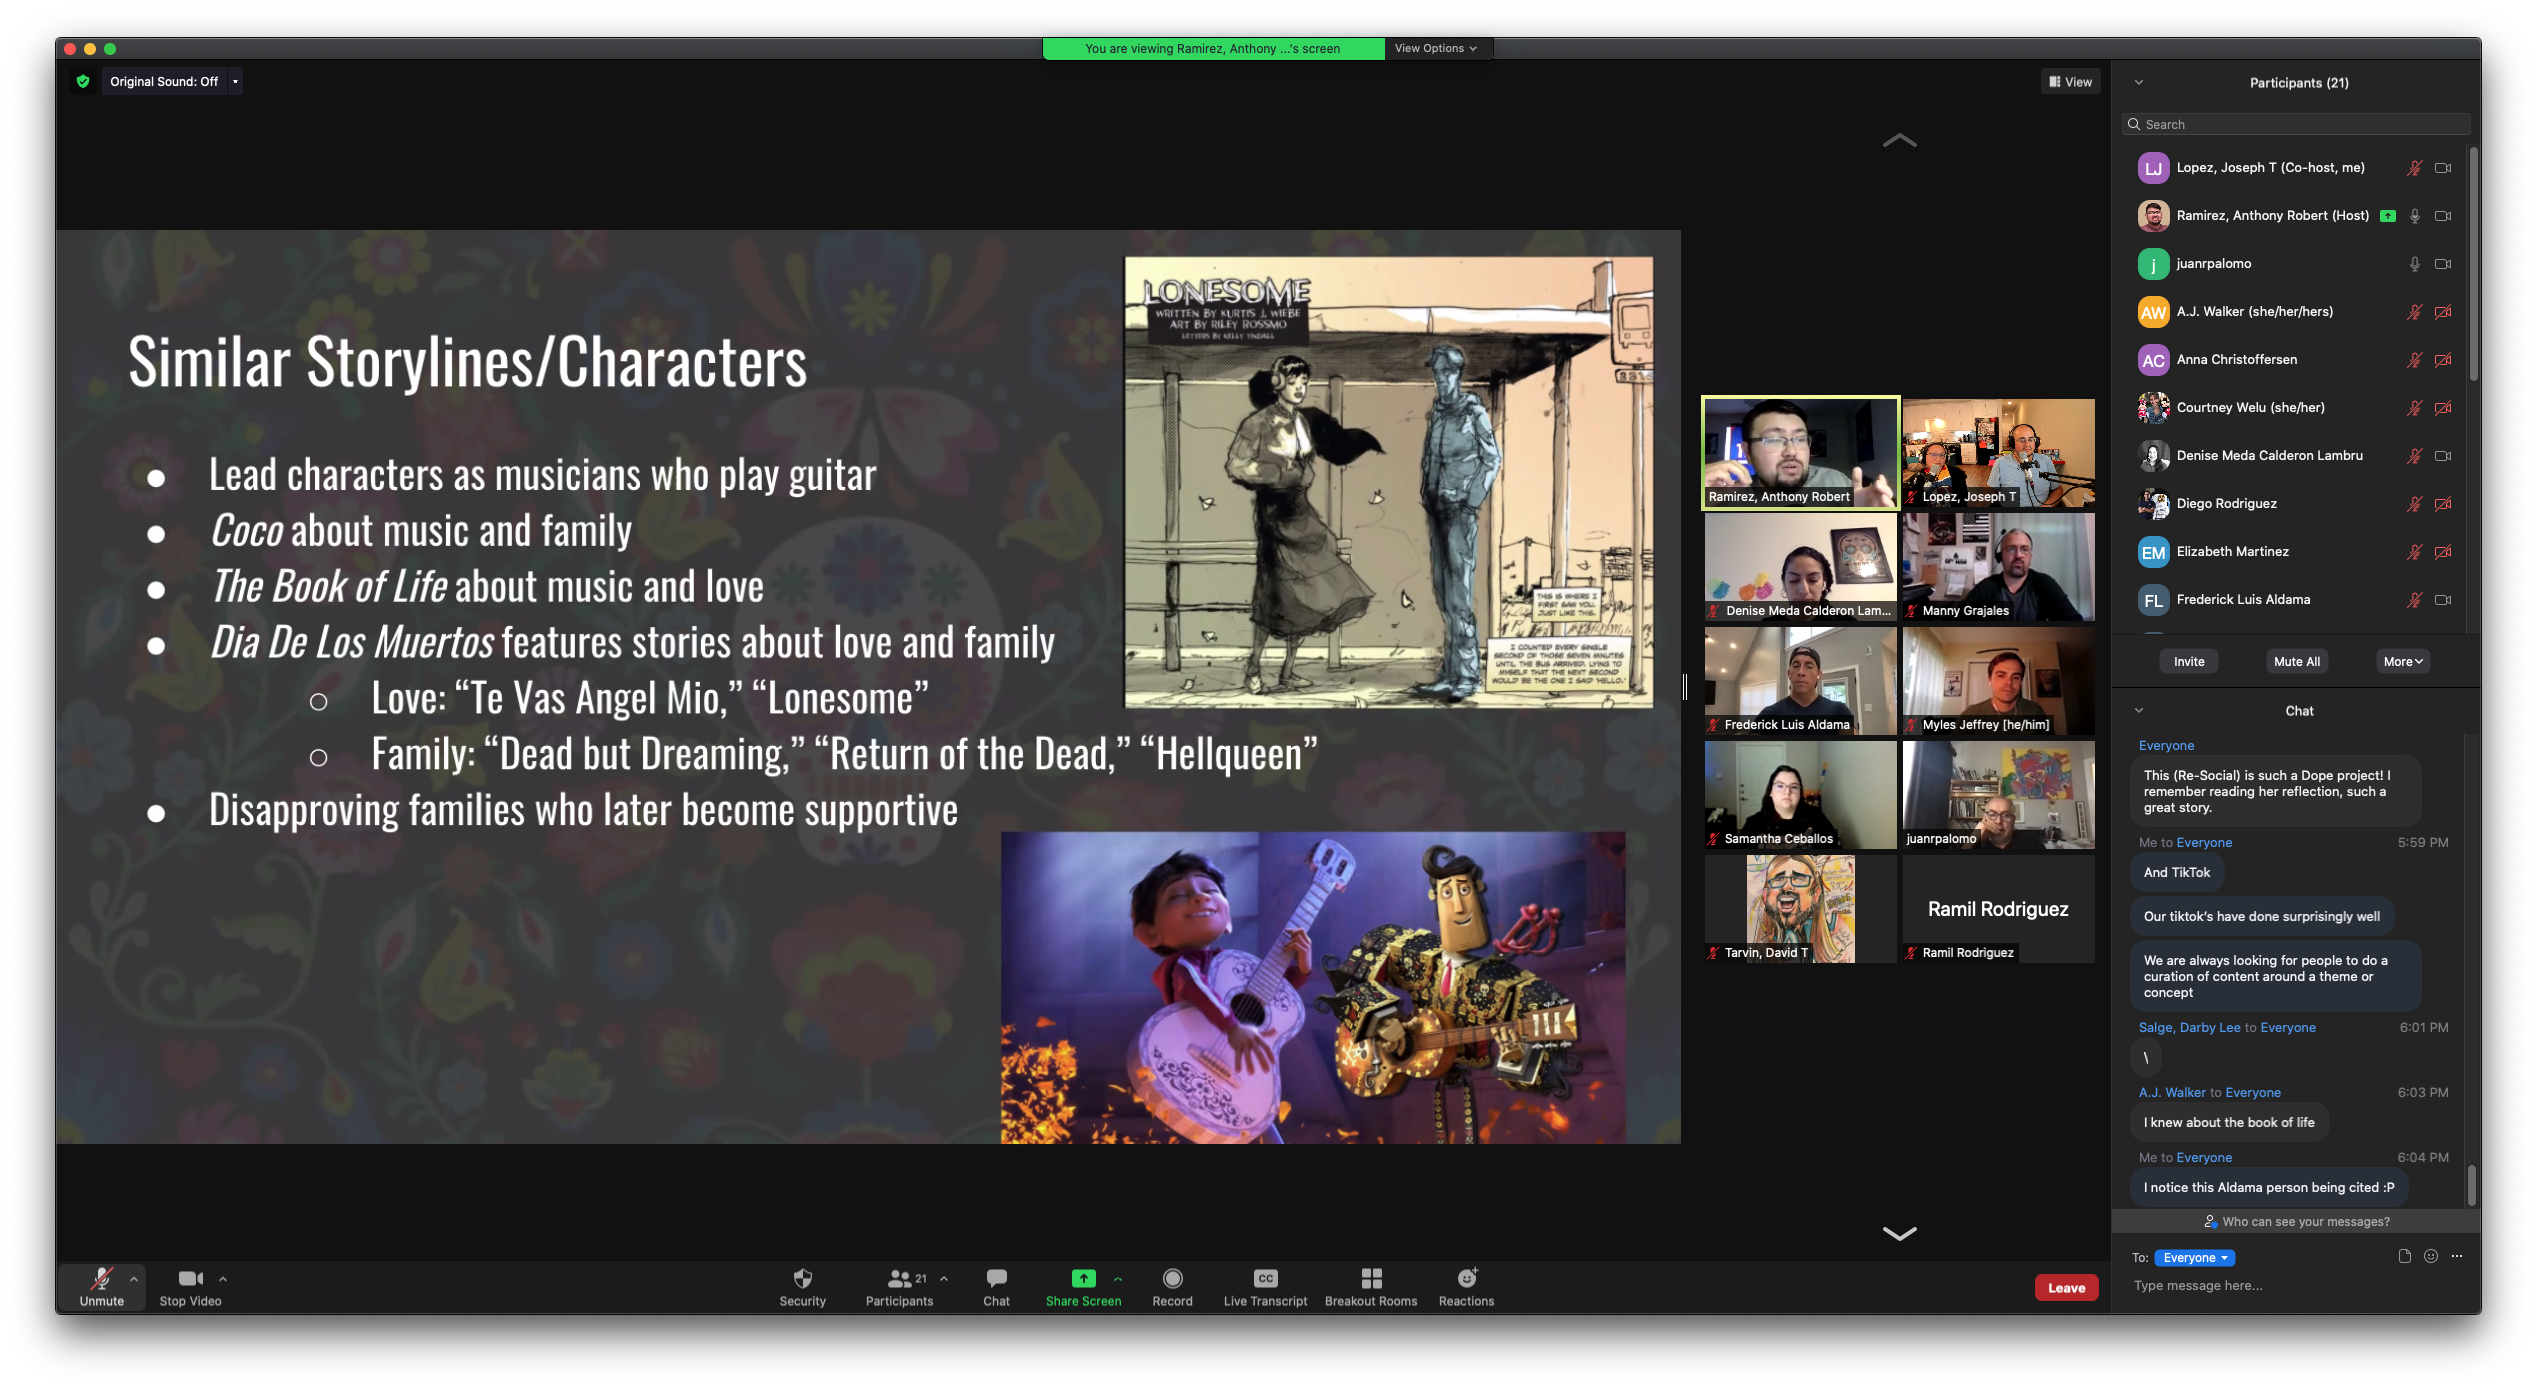The height and width of the screenshot is (1388, 2537).
Task: Expand participants options arrow in toolbar
Action: (x=943, y=1278)
